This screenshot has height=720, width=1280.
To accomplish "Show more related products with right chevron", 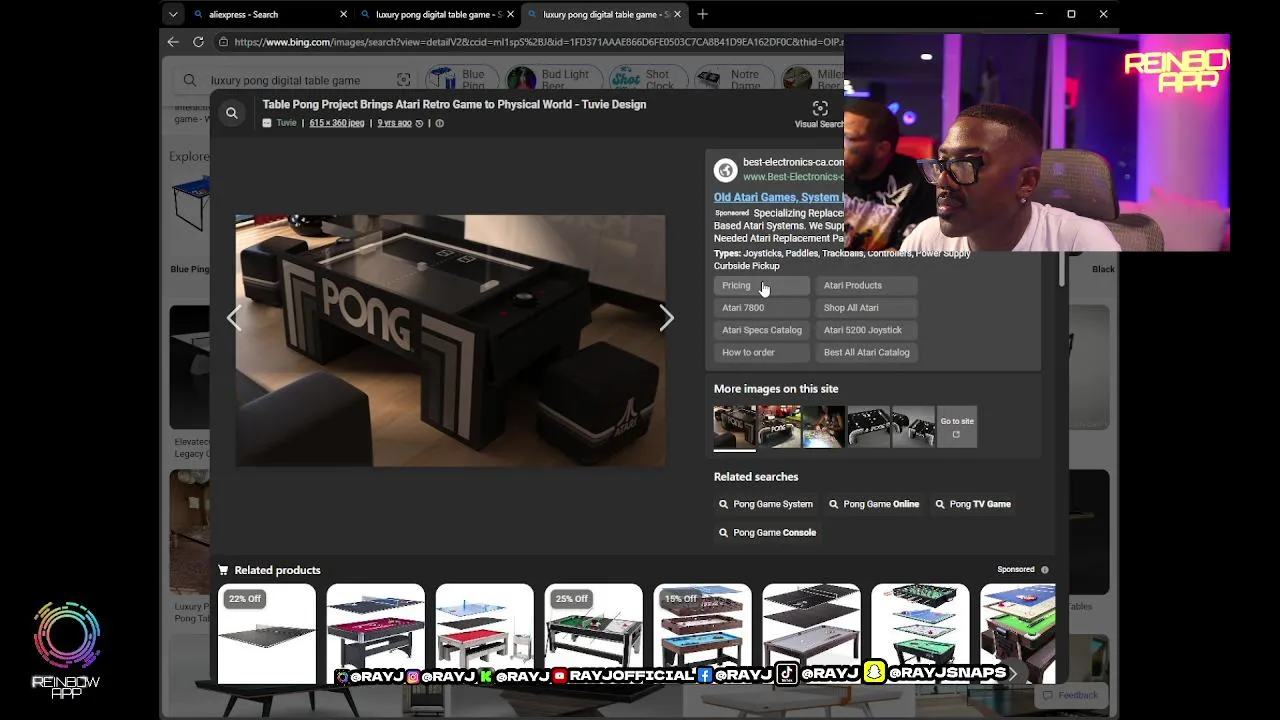I will (x=1013, y=674).
